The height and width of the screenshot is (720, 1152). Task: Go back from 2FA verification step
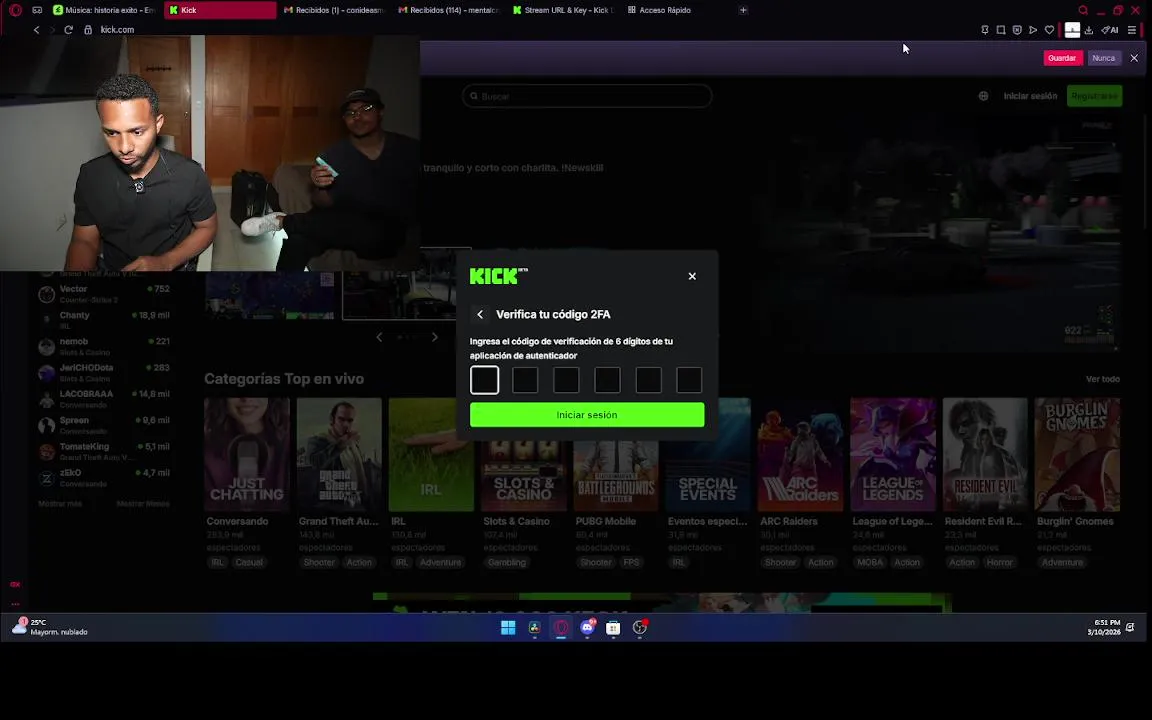(x=480, y=314)
